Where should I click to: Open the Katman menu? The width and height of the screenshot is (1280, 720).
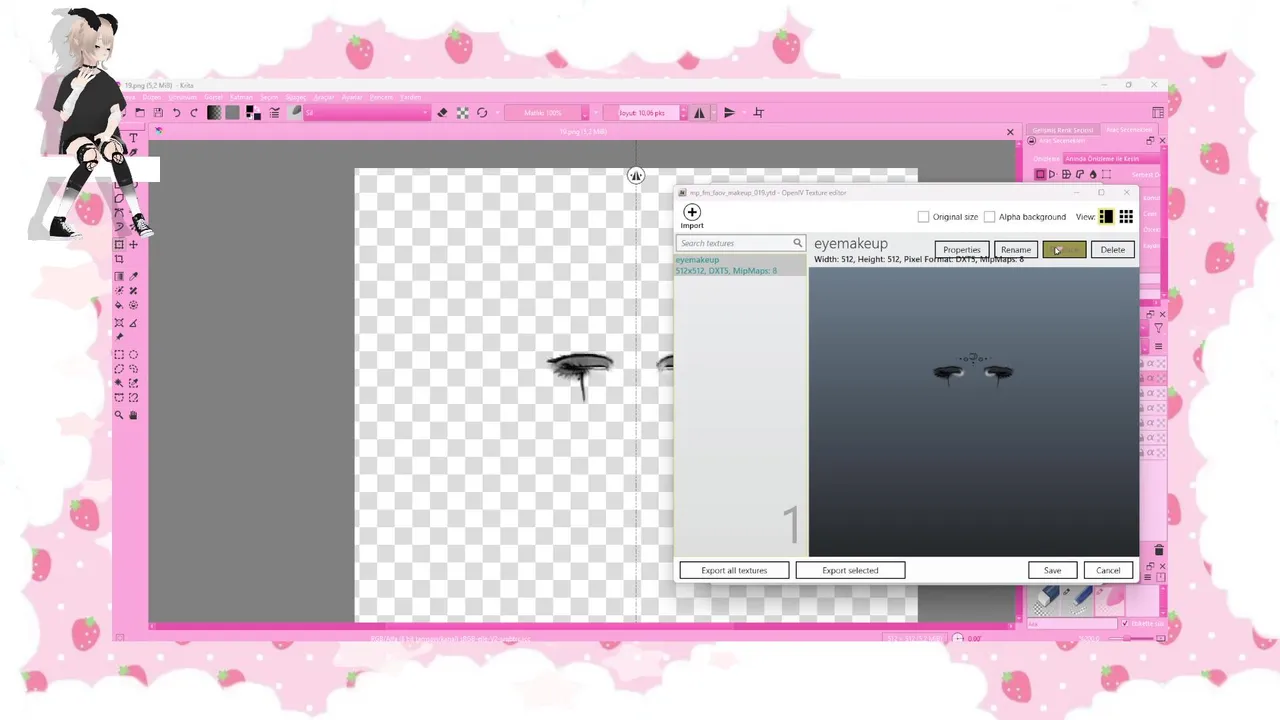(241, 97)
